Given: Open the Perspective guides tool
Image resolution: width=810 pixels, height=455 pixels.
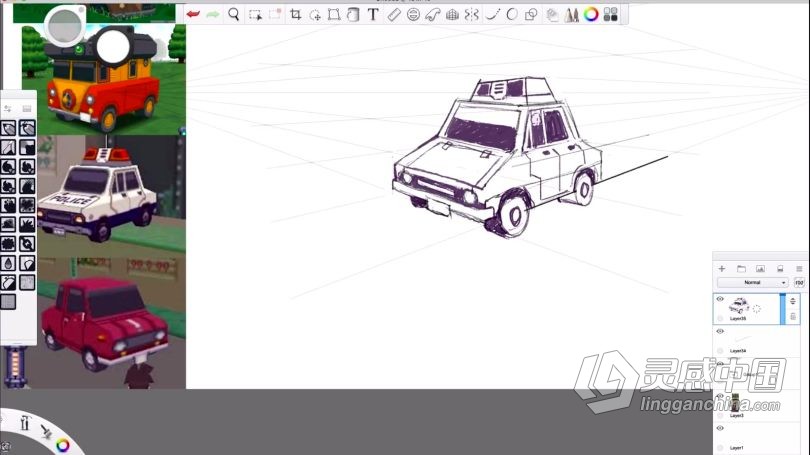Looking at the screenshot, I should coord(452,15).
